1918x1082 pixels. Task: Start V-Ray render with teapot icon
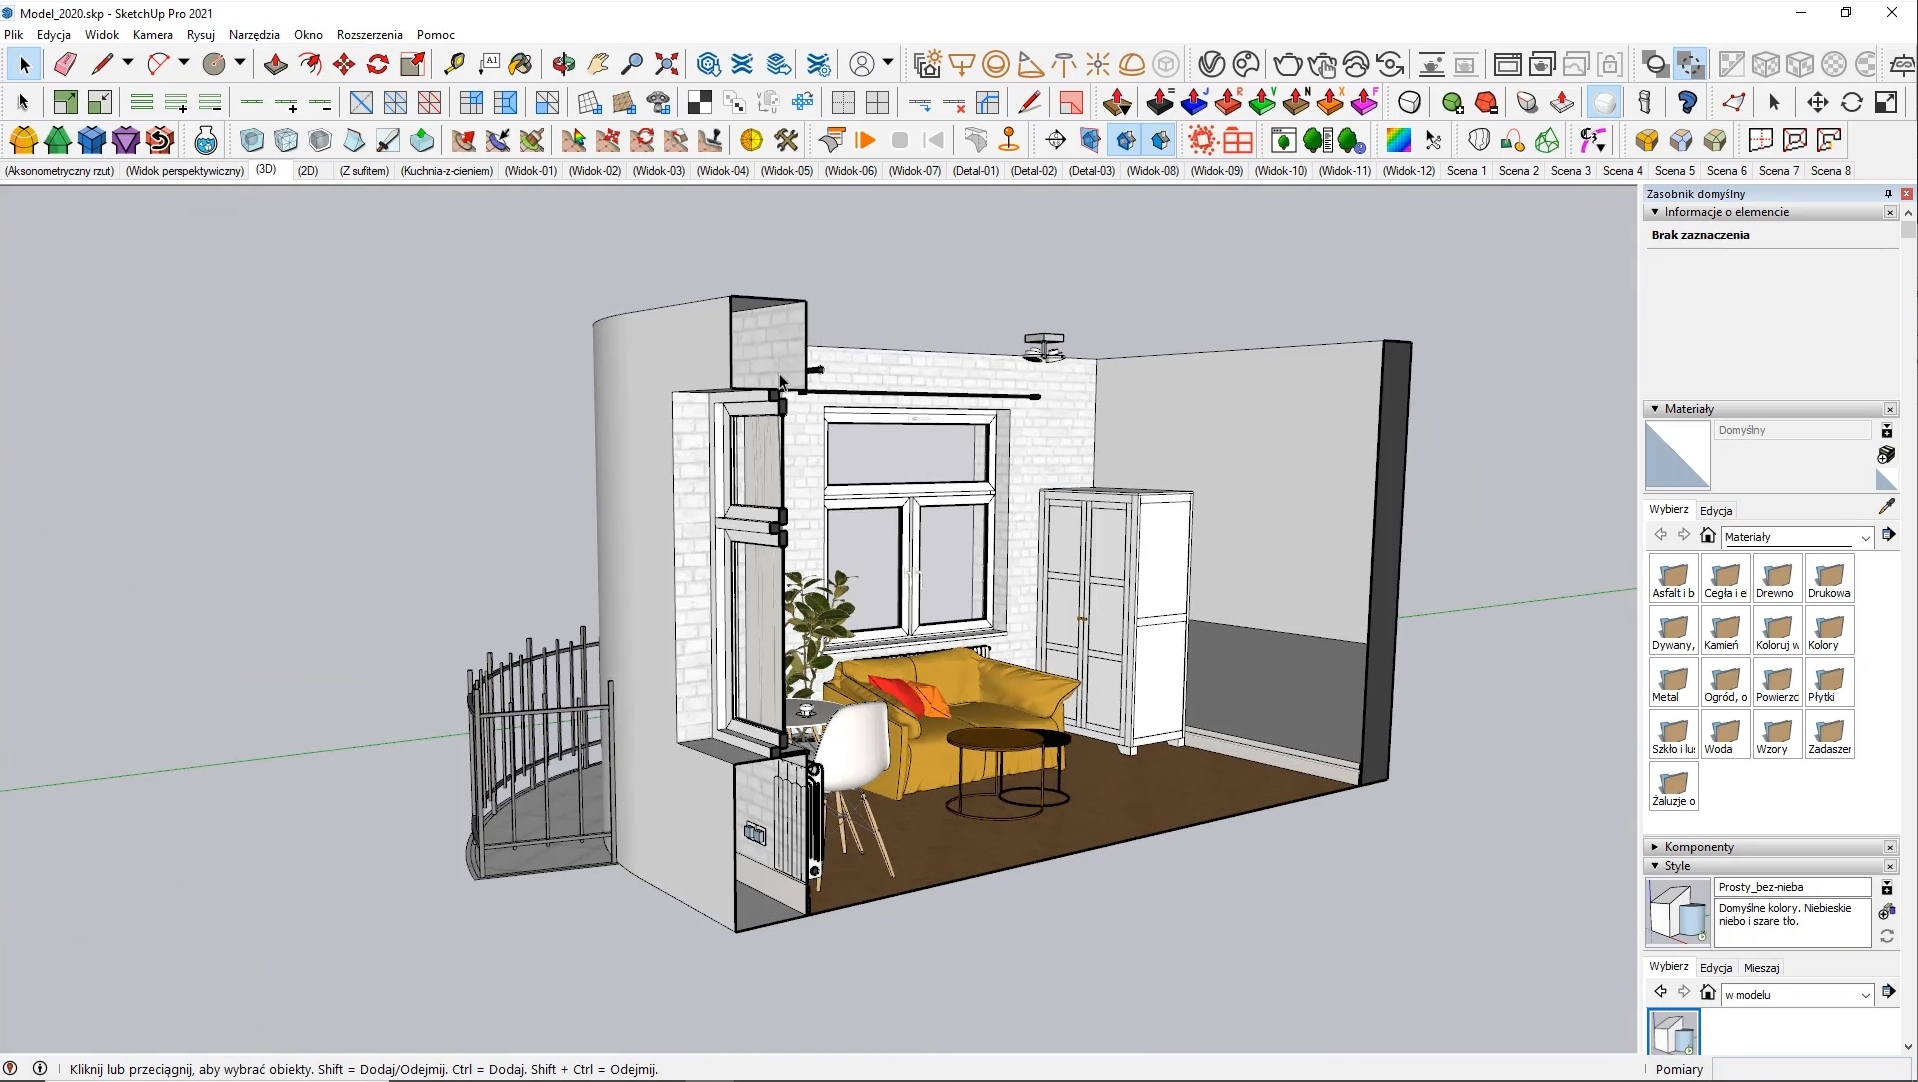1288,65
